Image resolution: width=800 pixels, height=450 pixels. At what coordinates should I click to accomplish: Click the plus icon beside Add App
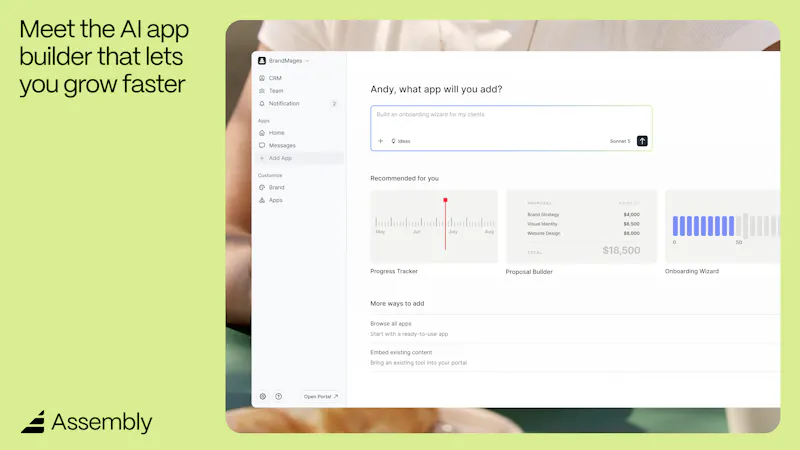pyautogui.click(x=262, y=158)
